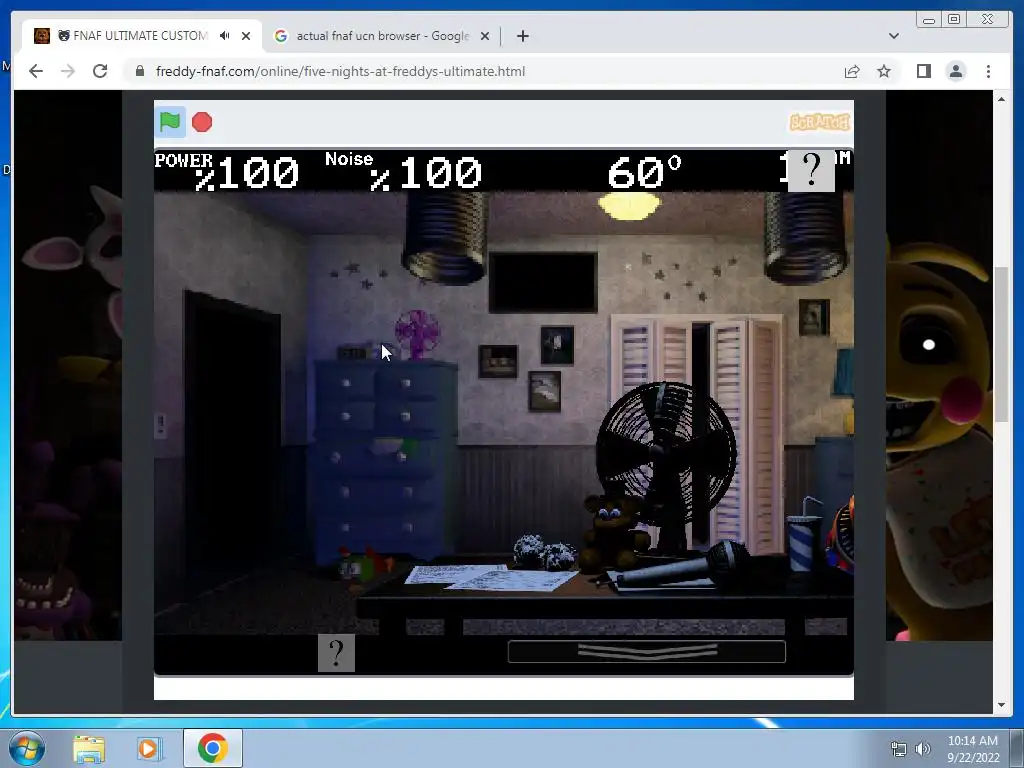Image resolution: width=1024 pixels, height=768 pixels.
Task: Stop the project with the red stop button
Action: pyautogui.click(x=202, y=122)
